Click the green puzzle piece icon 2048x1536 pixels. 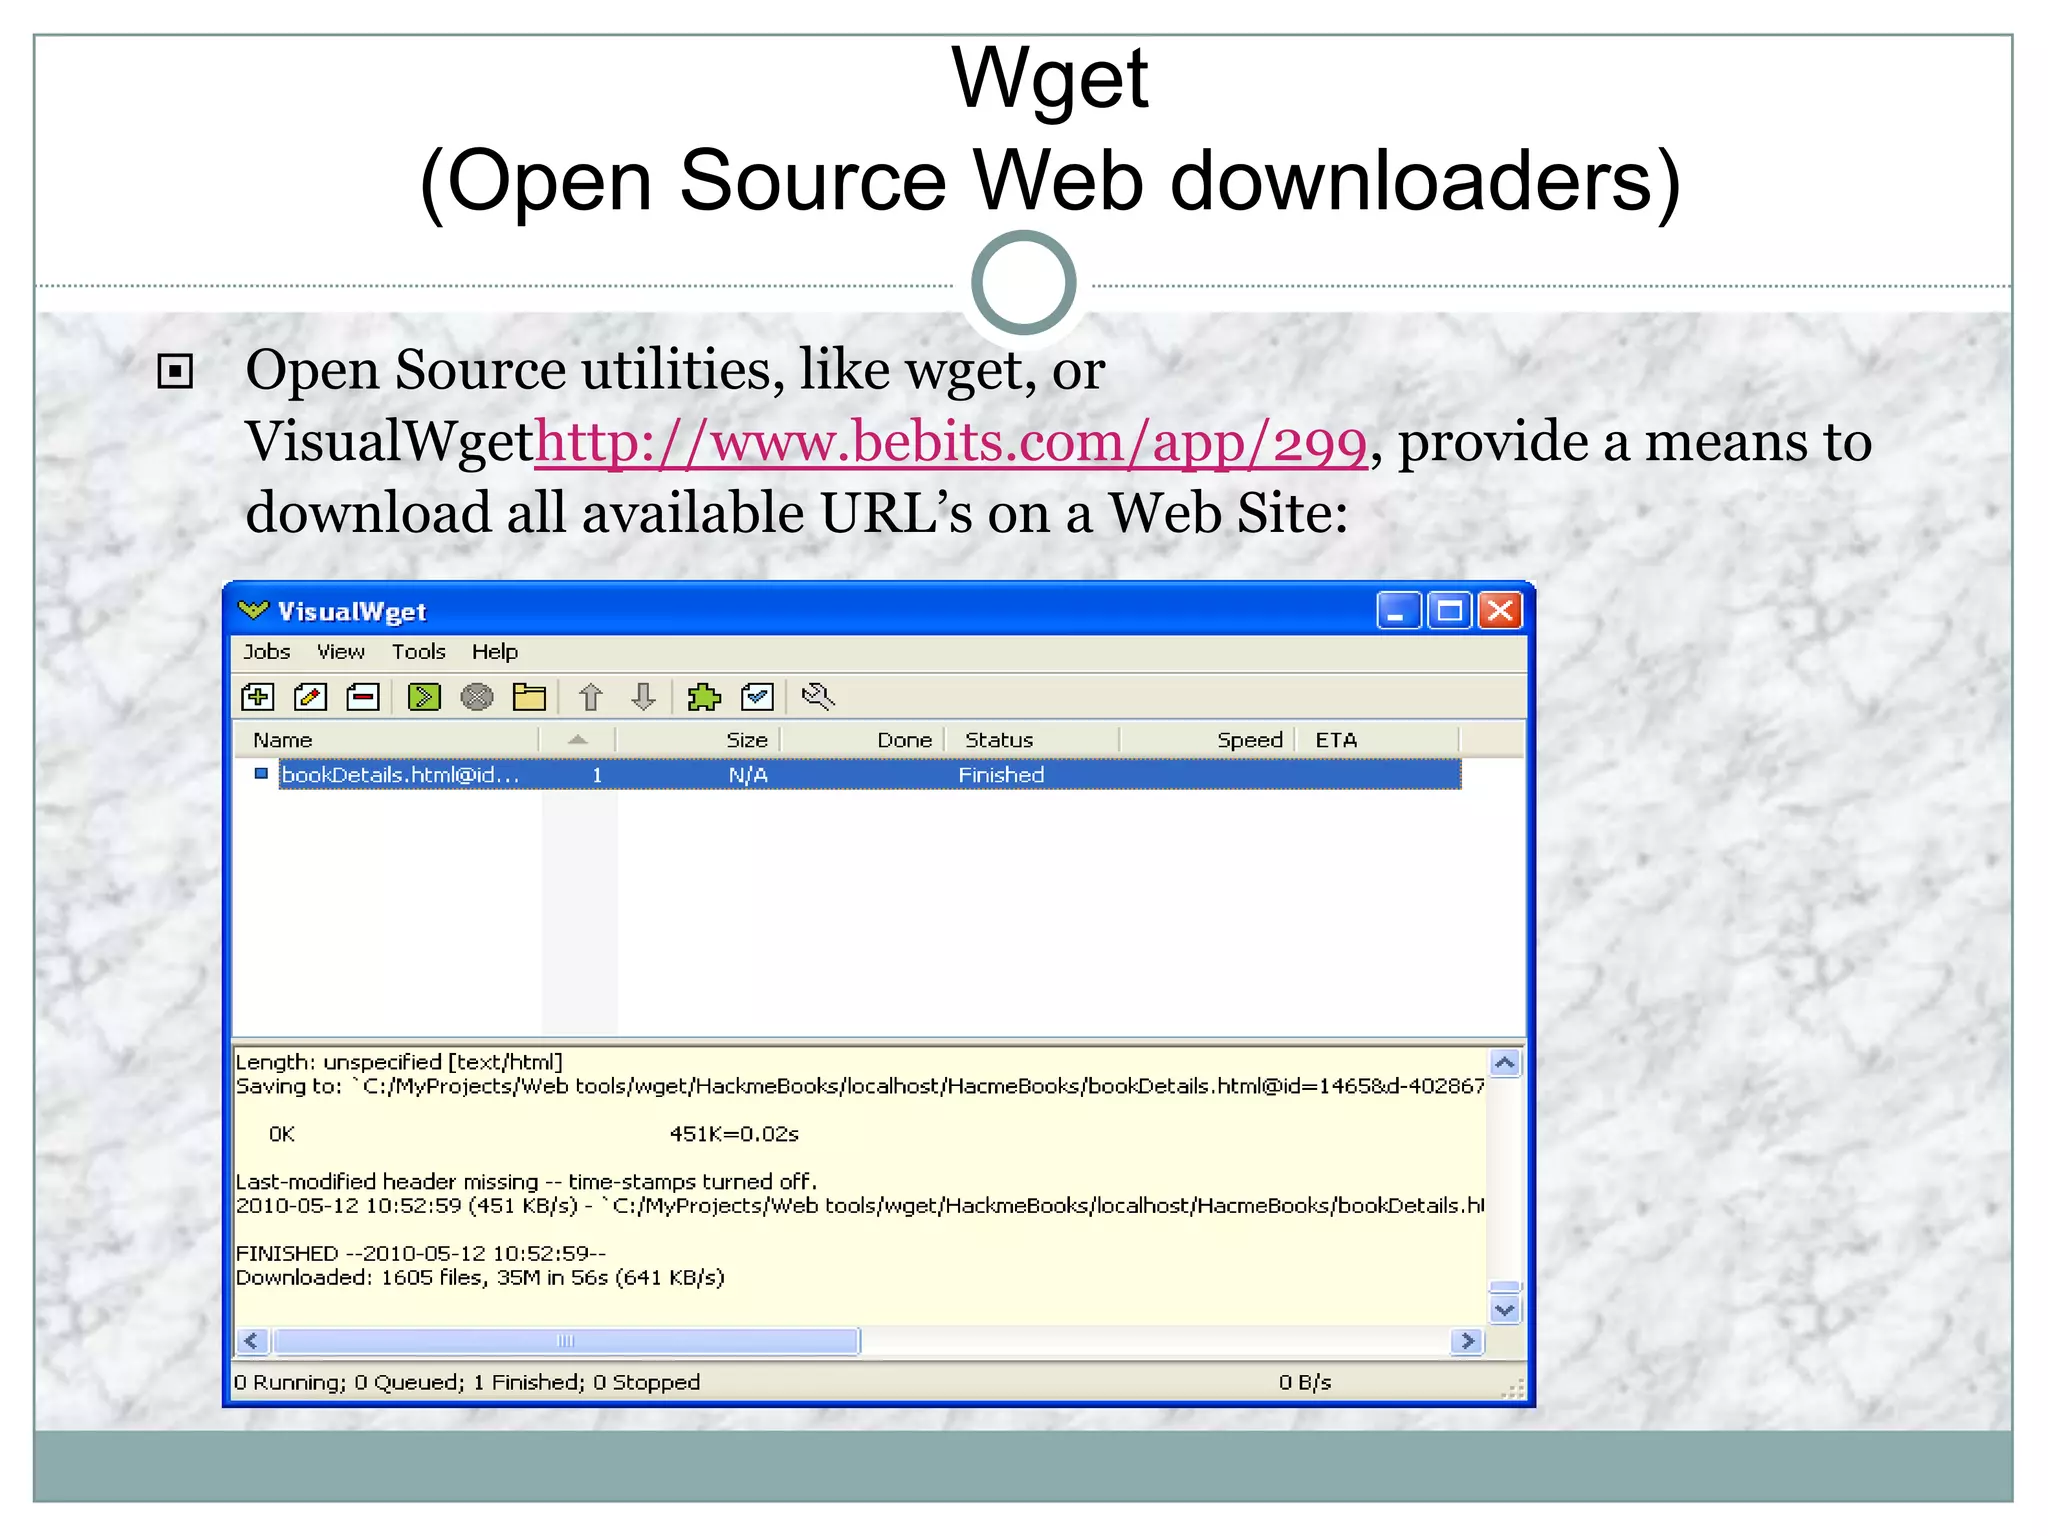pos(704,697)
